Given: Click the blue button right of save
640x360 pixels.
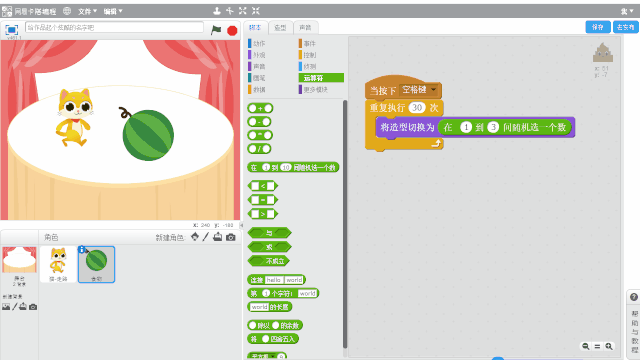Looking at the screenshot, I should (x=626, y=27).
